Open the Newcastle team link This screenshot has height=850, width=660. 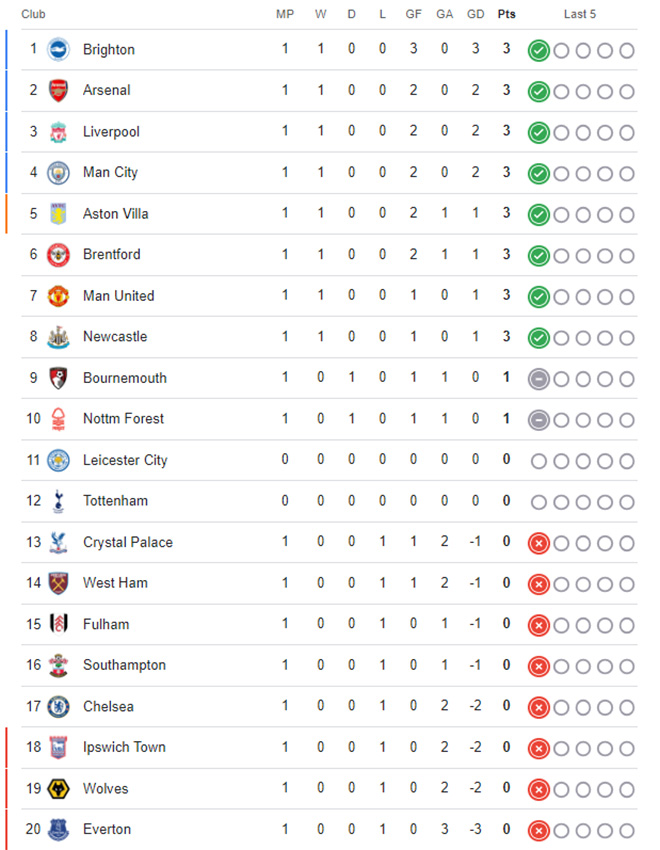pos(115,337)
